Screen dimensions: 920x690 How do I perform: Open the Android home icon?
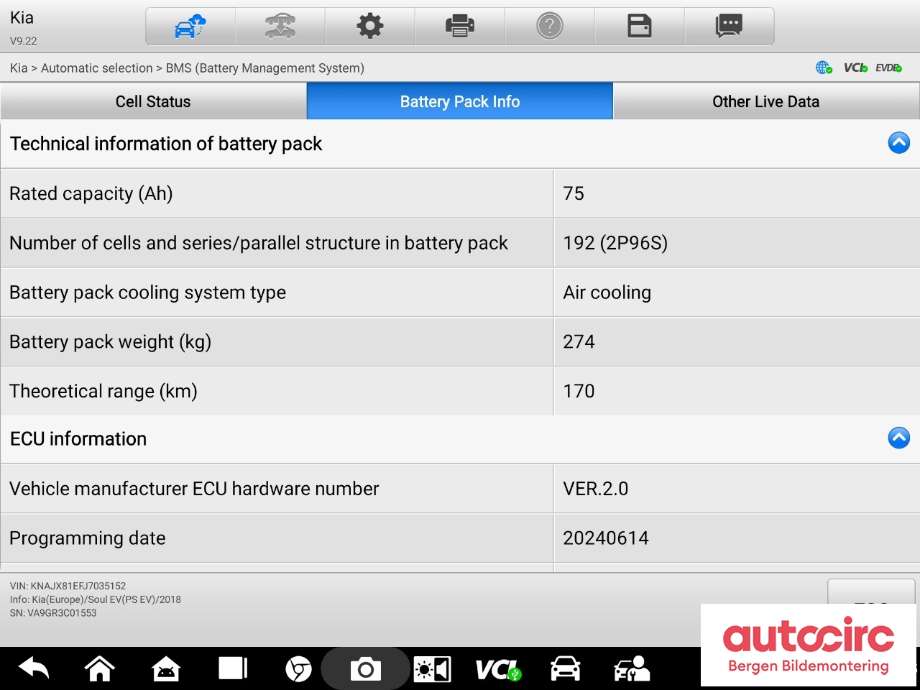[165, 668]
